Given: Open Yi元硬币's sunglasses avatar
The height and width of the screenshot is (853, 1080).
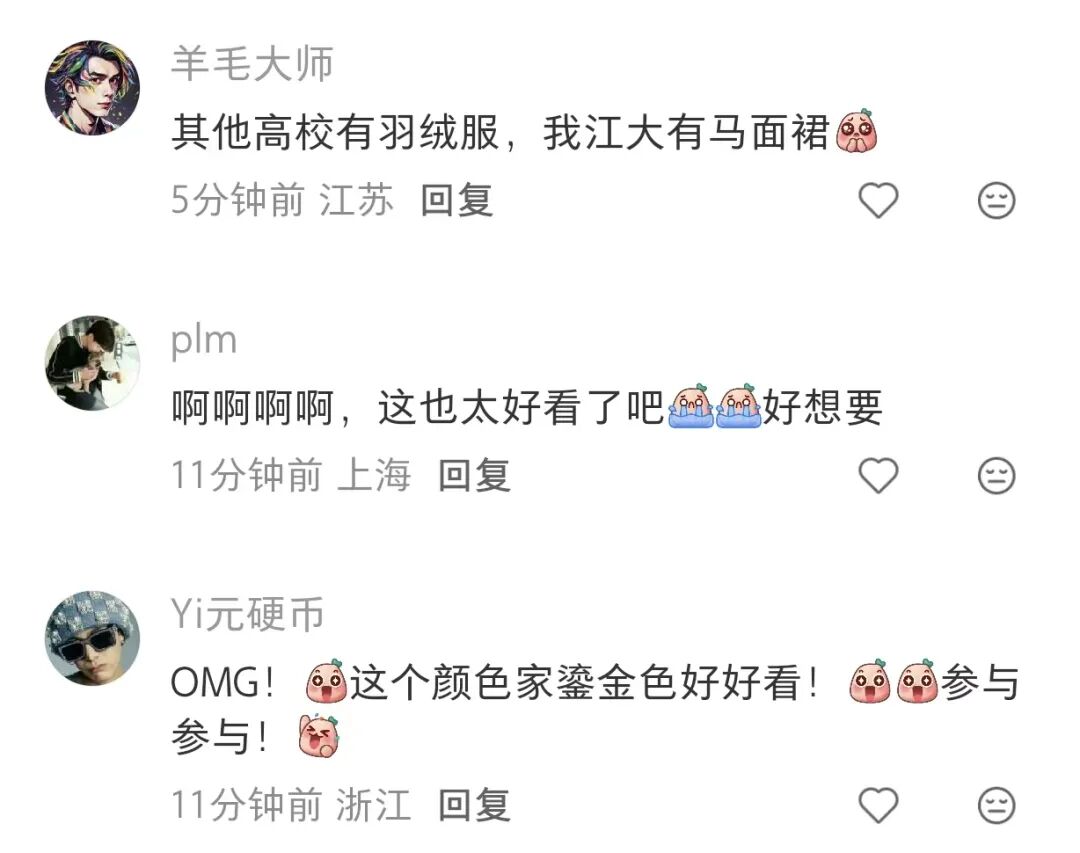Looking at the screenshot, I should click(92, 638).
